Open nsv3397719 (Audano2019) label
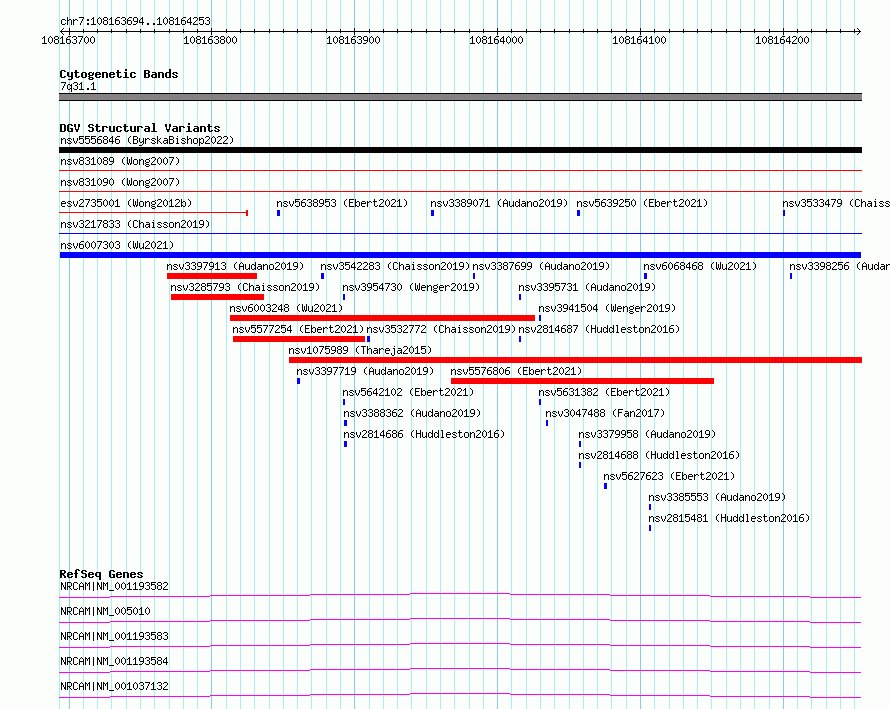Screen dimensions: 890x709 tap(365, 371)
